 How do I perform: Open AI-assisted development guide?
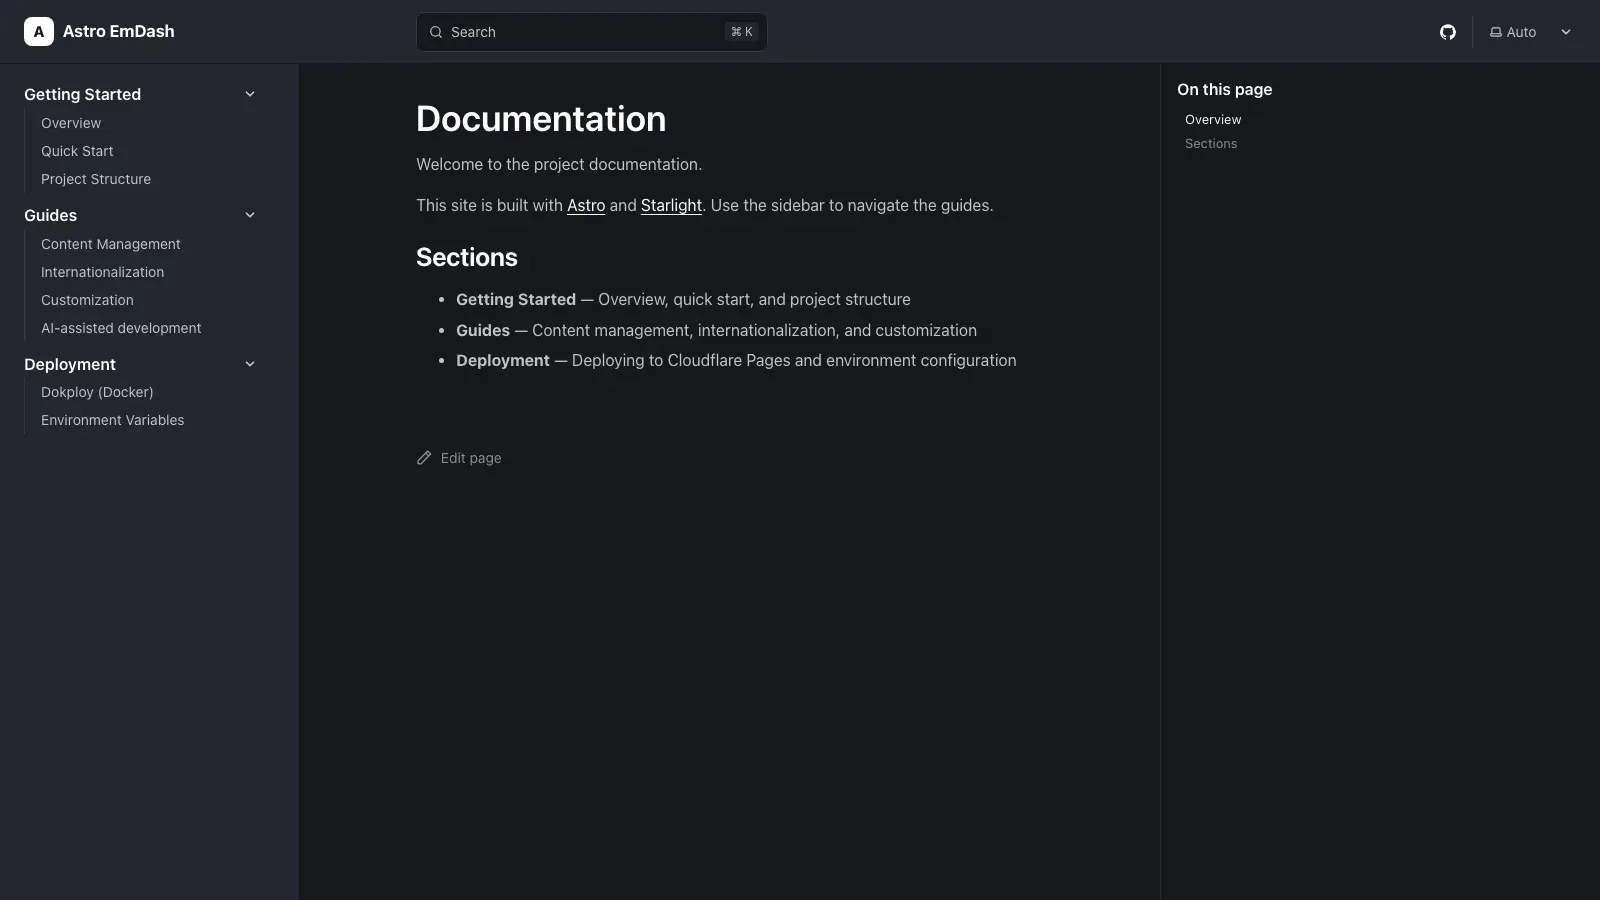(x=121, y=328)
